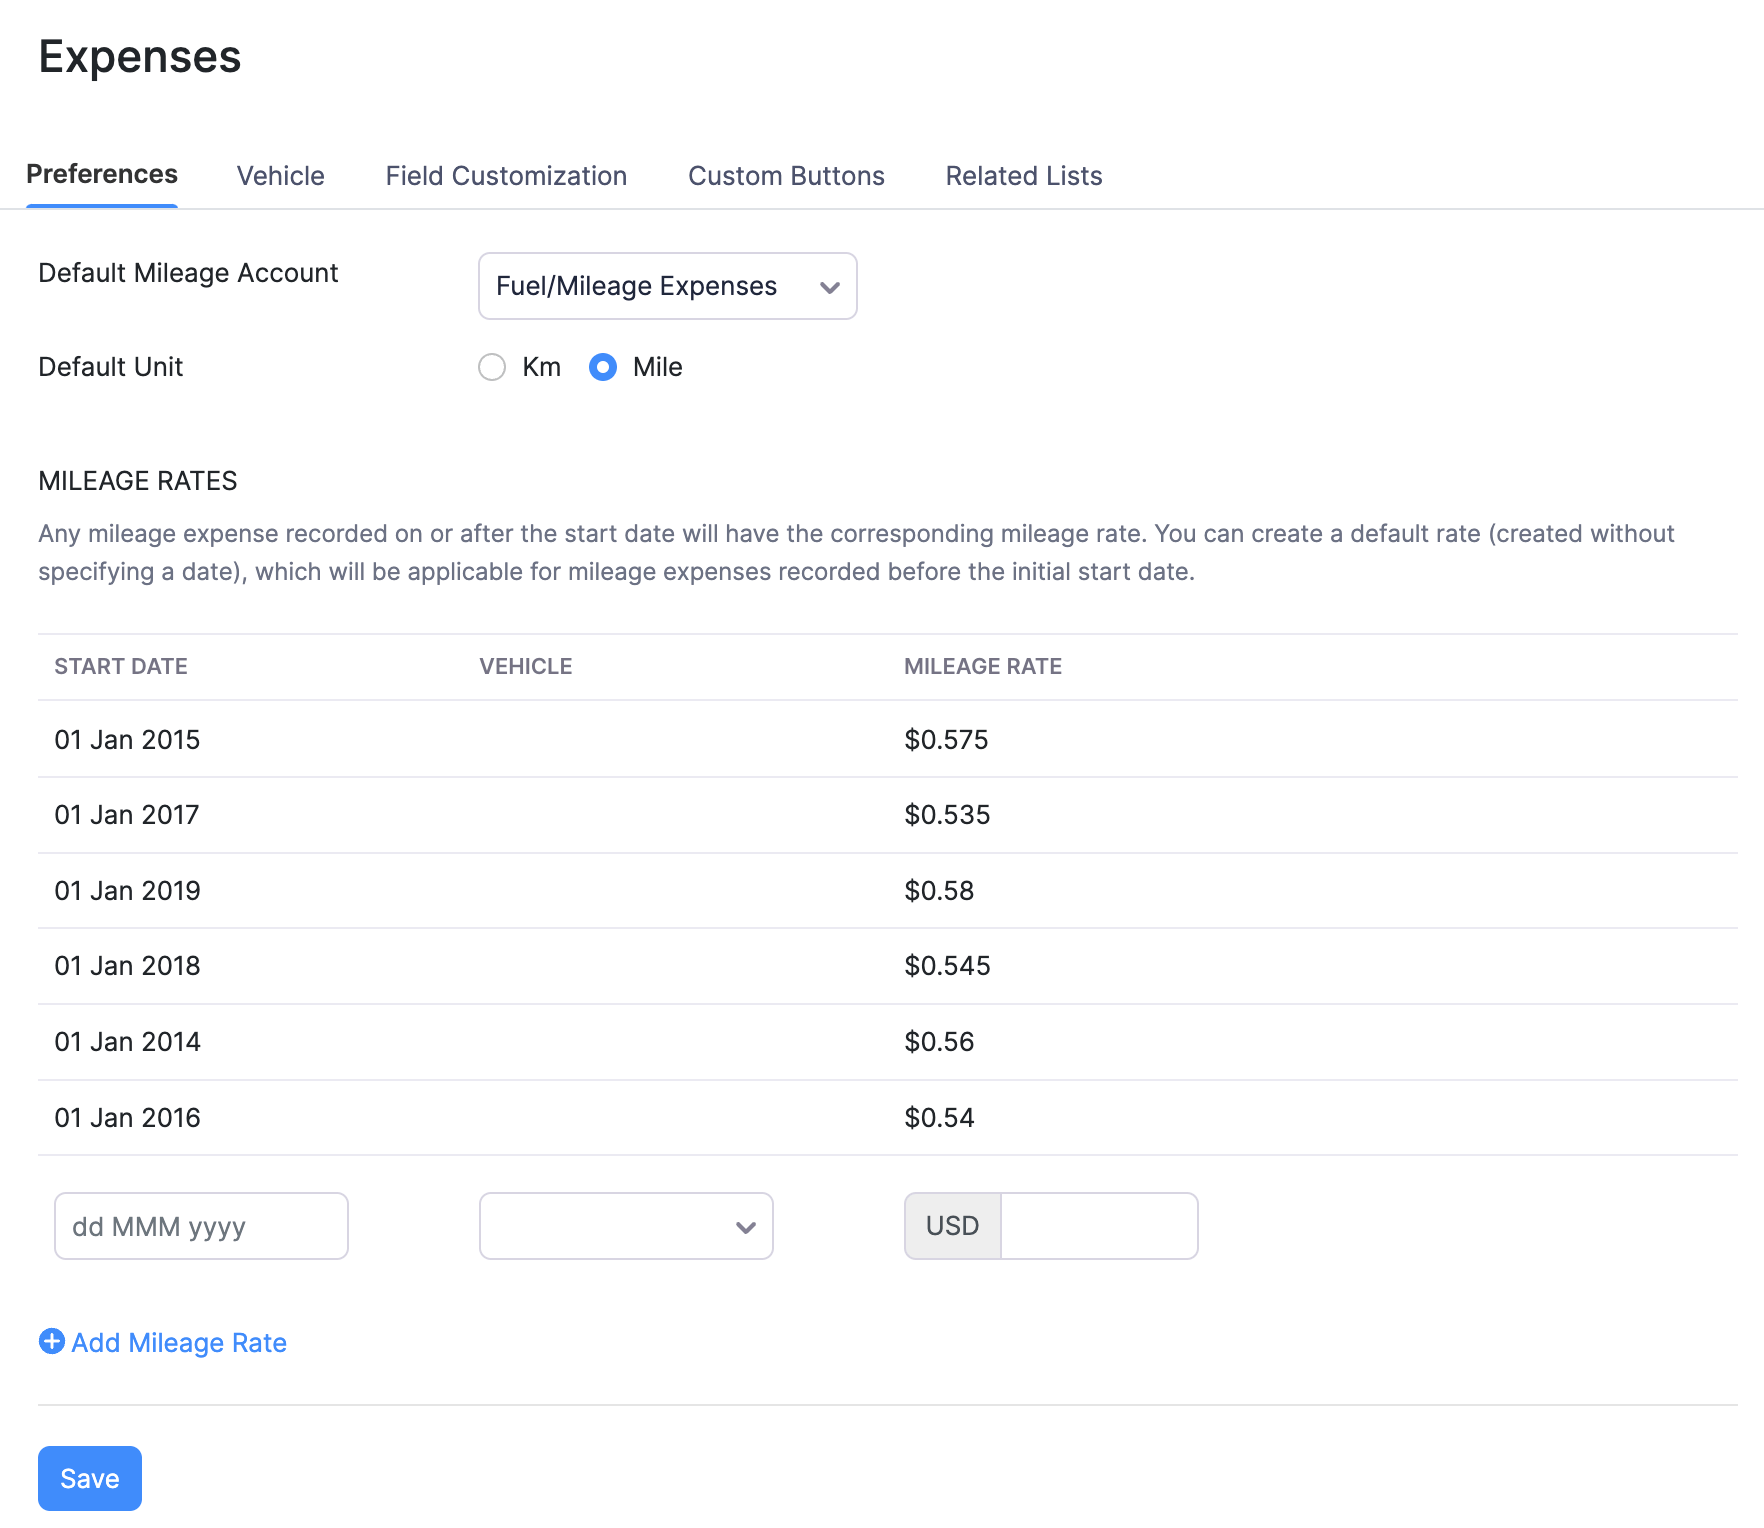
Task: Open the Default Mileage Account dropdown arrow
Action: coord(829,286)
